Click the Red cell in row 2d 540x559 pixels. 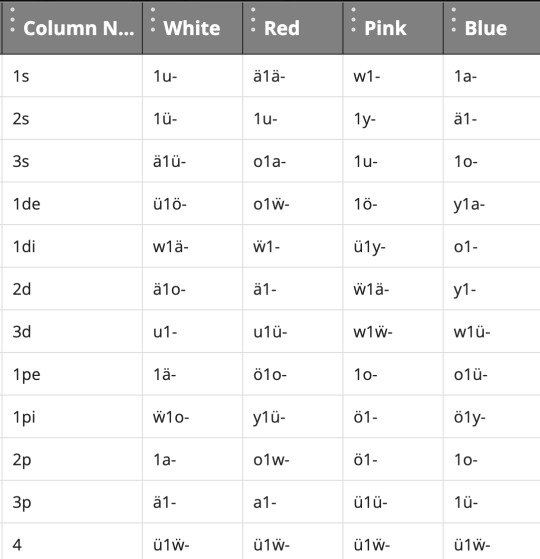(x=293, y=289)
